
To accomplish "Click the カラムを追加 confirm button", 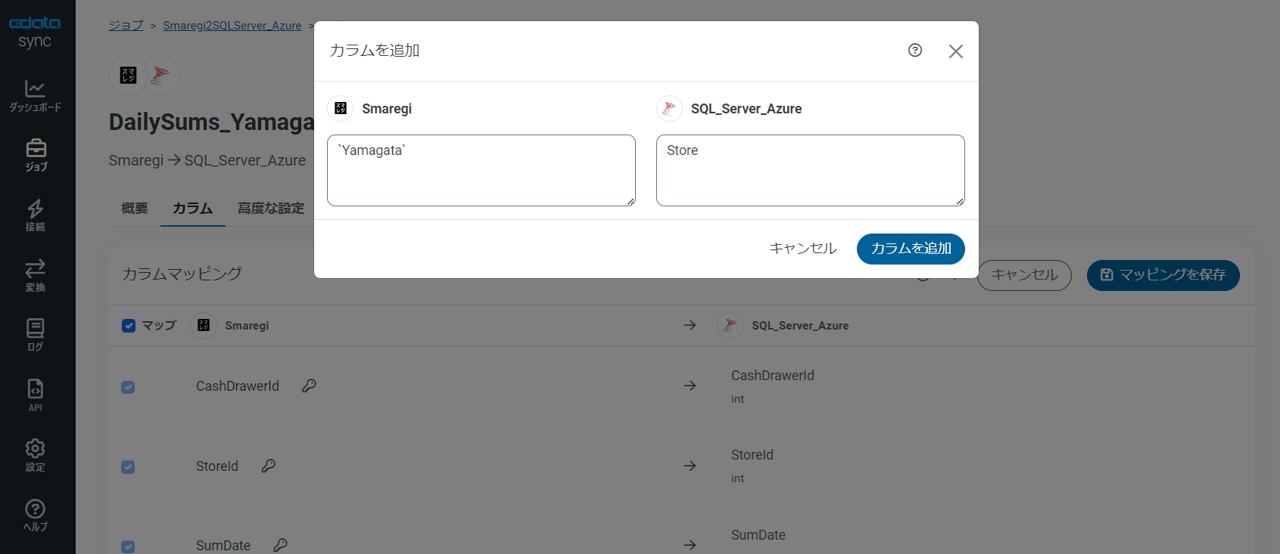I will [x=910, y=249].
